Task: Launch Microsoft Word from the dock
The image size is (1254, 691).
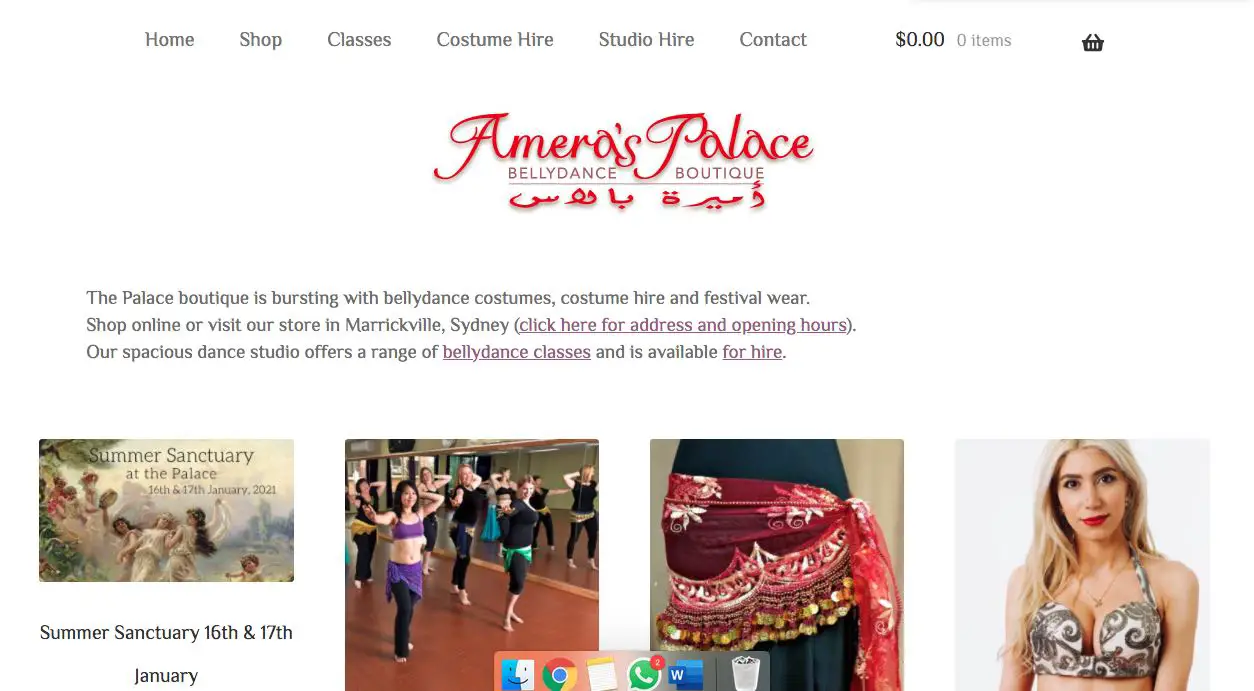Action: [686, 675]
